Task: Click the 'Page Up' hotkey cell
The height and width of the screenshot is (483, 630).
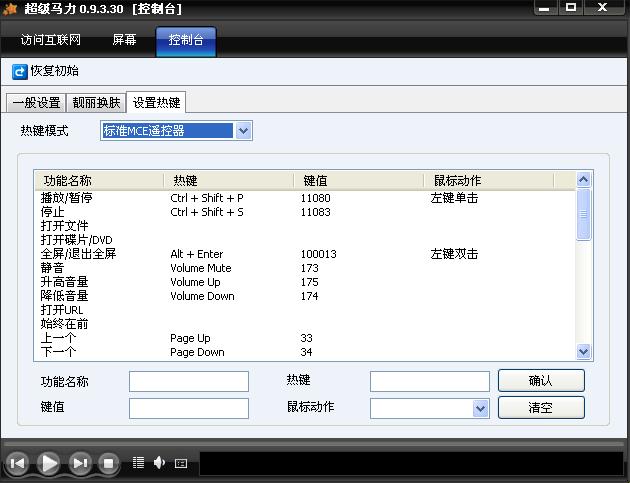Action: click(x=190, y=339)
